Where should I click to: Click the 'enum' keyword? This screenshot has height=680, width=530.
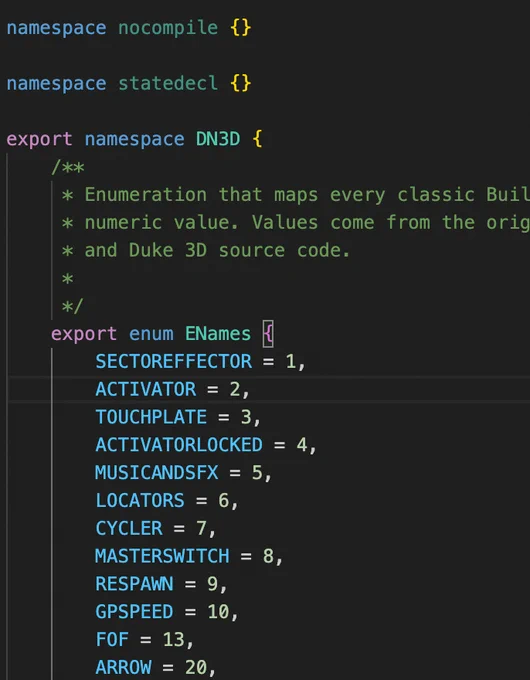[151, 334]
